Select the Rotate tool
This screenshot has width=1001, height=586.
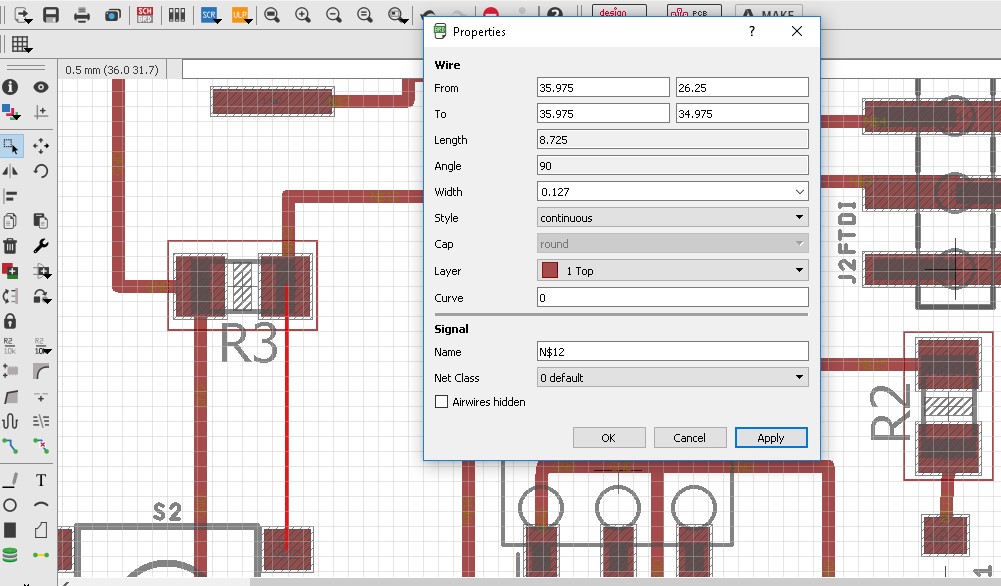tap(41, 171)
